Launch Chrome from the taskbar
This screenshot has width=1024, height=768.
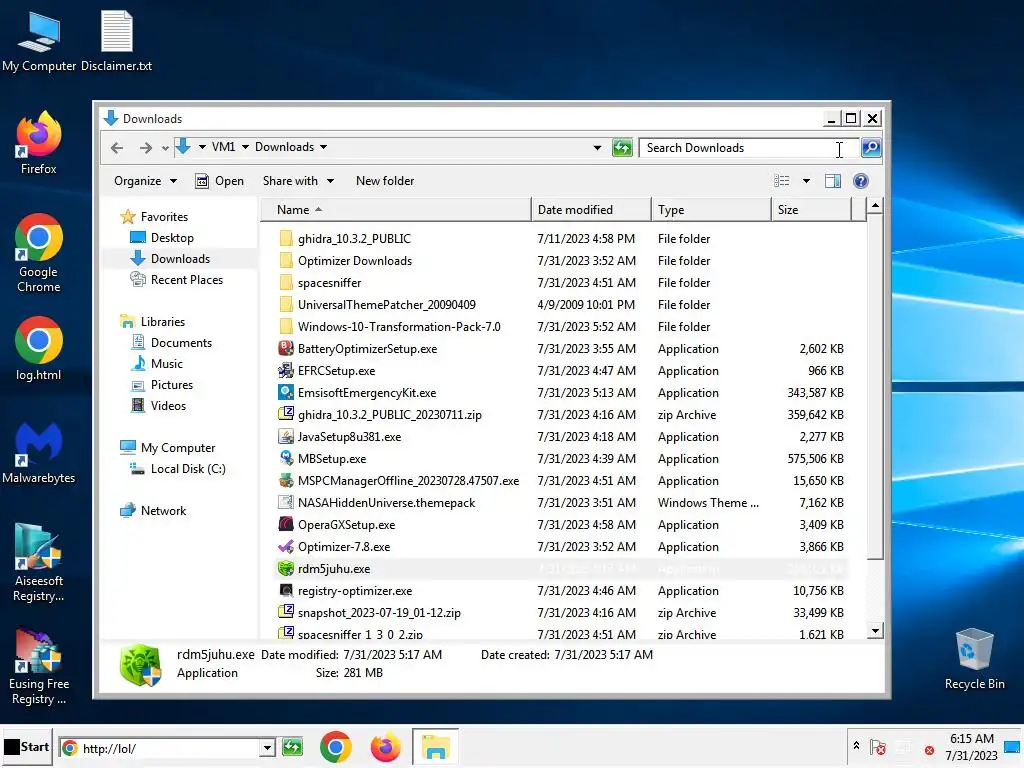click(336, 747)
